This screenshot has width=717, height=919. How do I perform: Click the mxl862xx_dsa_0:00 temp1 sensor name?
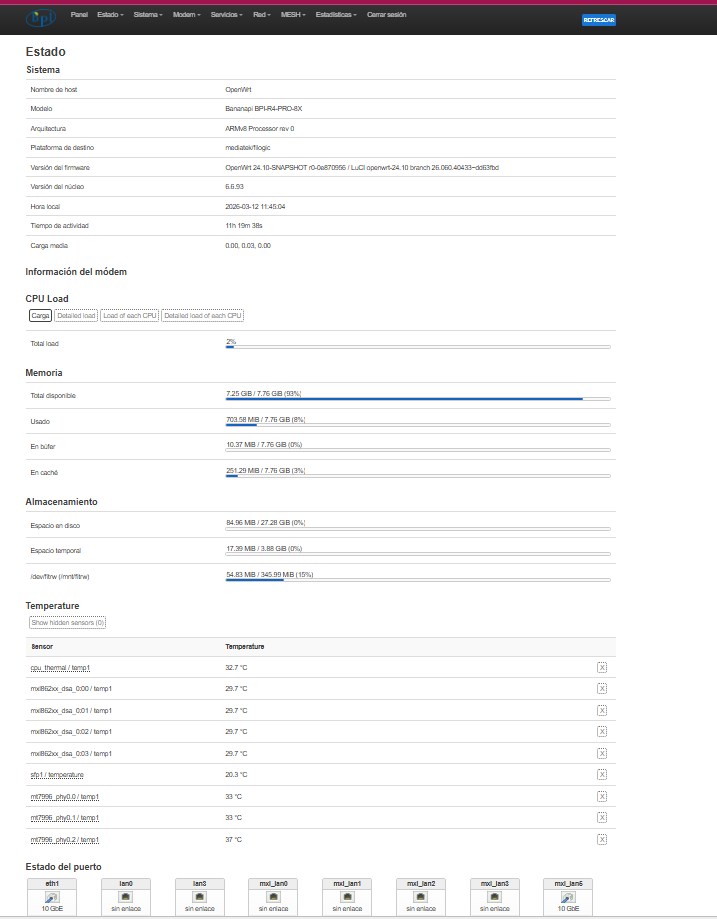70,689
